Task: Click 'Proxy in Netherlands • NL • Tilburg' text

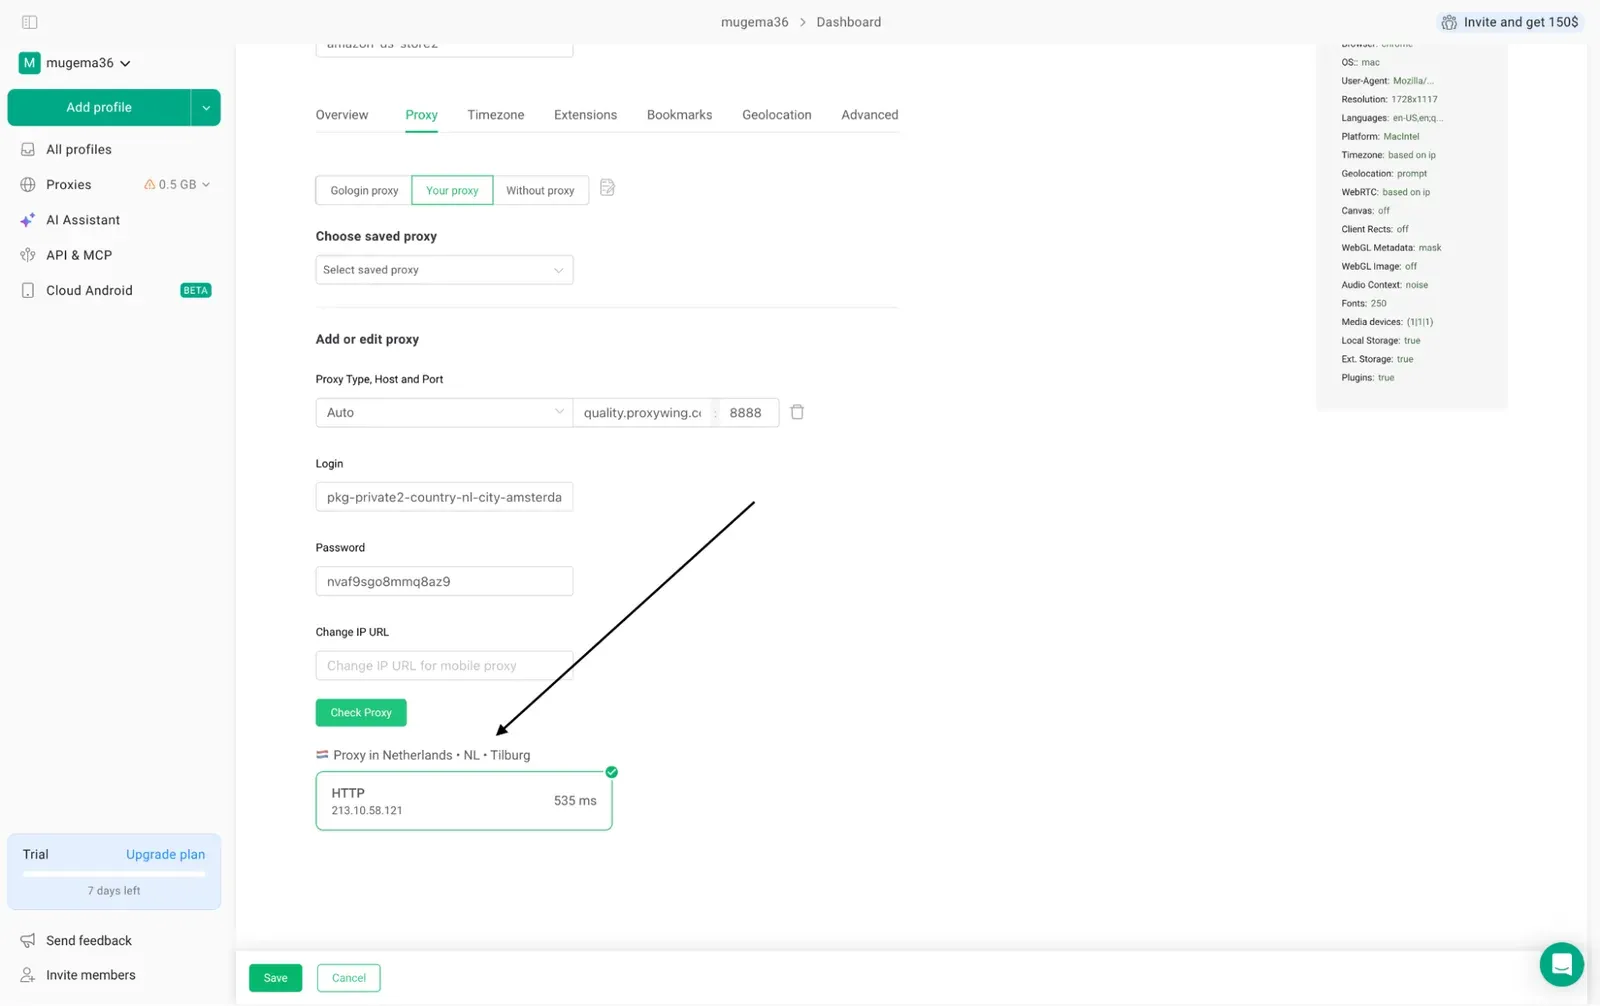Action: pyautogui.click(x=432, y=755)
